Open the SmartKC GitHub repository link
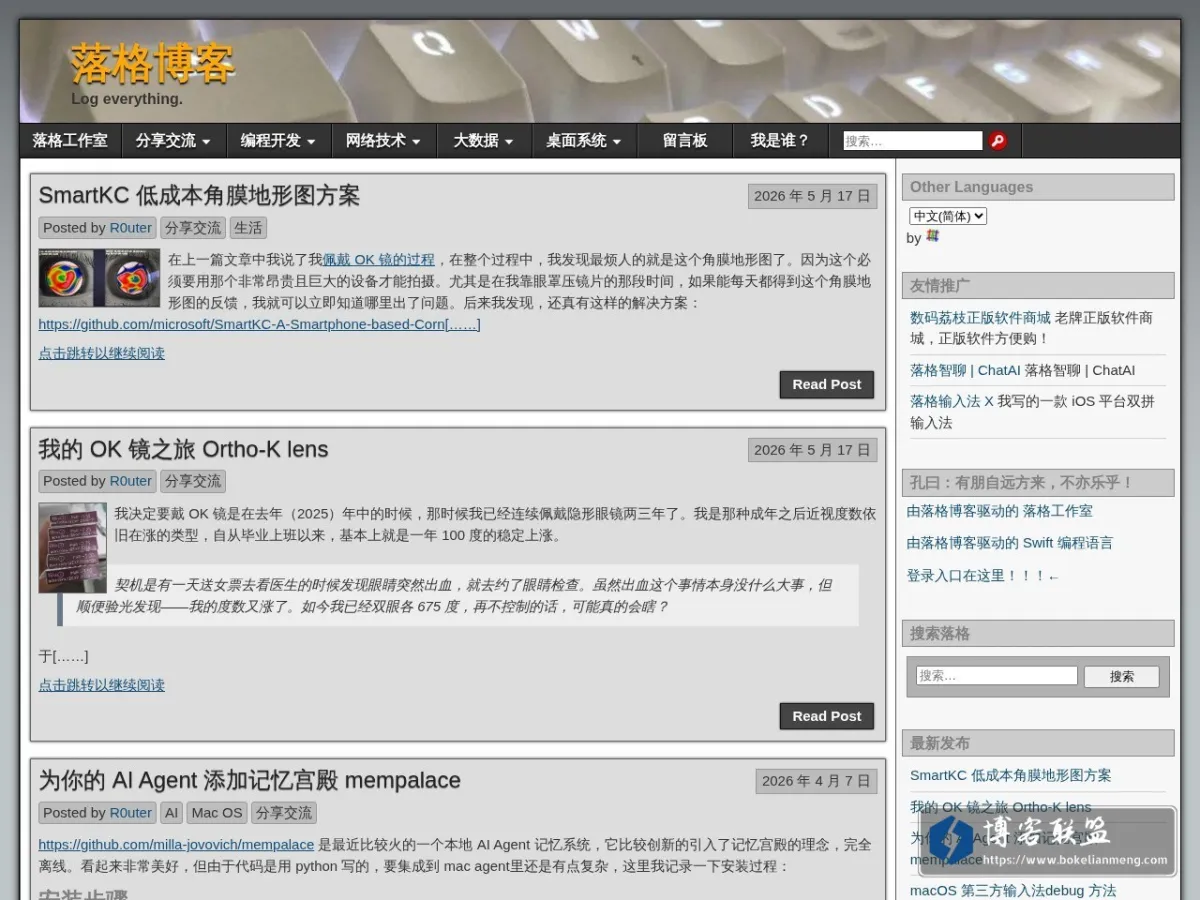Image resolution: width=1200 pixels, height=900 pixels. pyautogui.click(x=260, y=324)
